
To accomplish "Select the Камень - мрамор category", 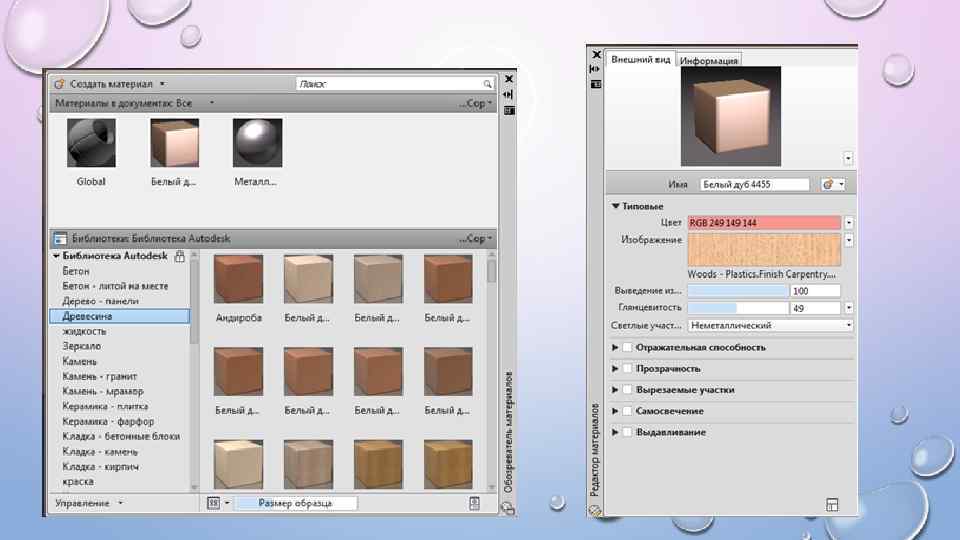I will click(103, 391).
